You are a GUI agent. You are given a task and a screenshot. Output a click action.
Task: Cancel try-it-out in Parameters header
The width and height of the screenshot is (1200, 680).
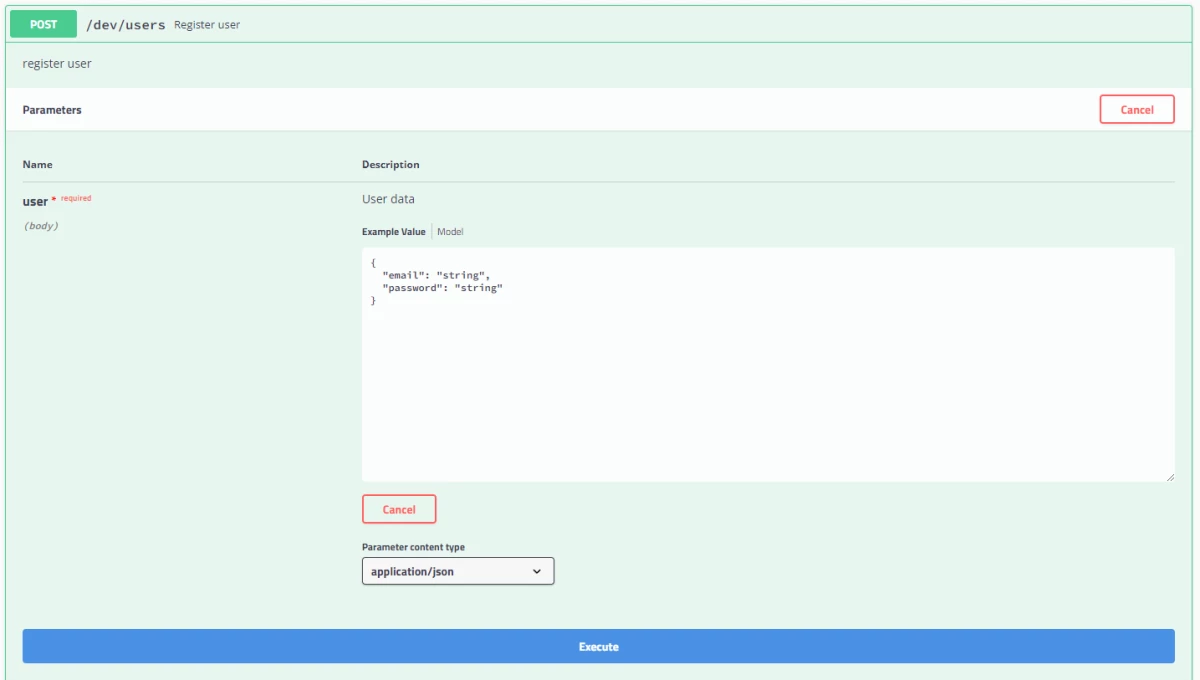tap(1137, 110)
